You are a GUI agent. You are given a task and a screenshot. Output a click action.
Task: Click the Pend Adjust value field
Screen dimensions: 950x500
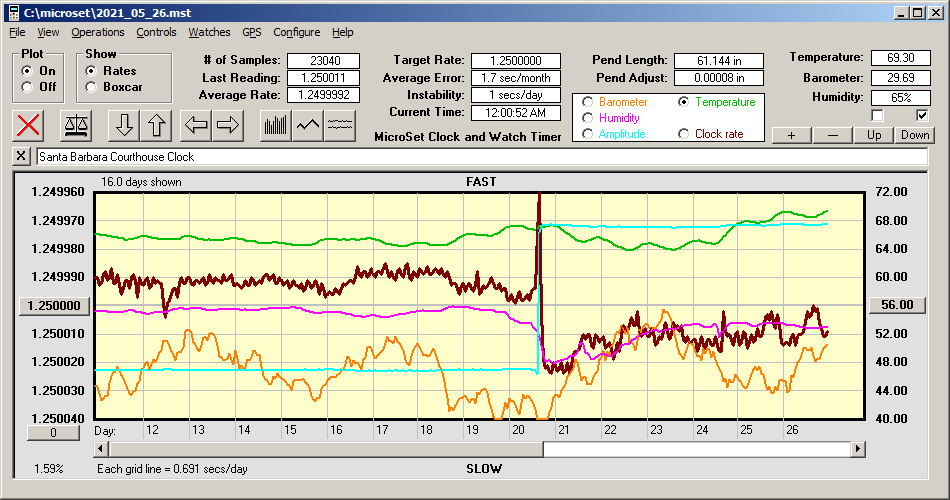[719, 78]
